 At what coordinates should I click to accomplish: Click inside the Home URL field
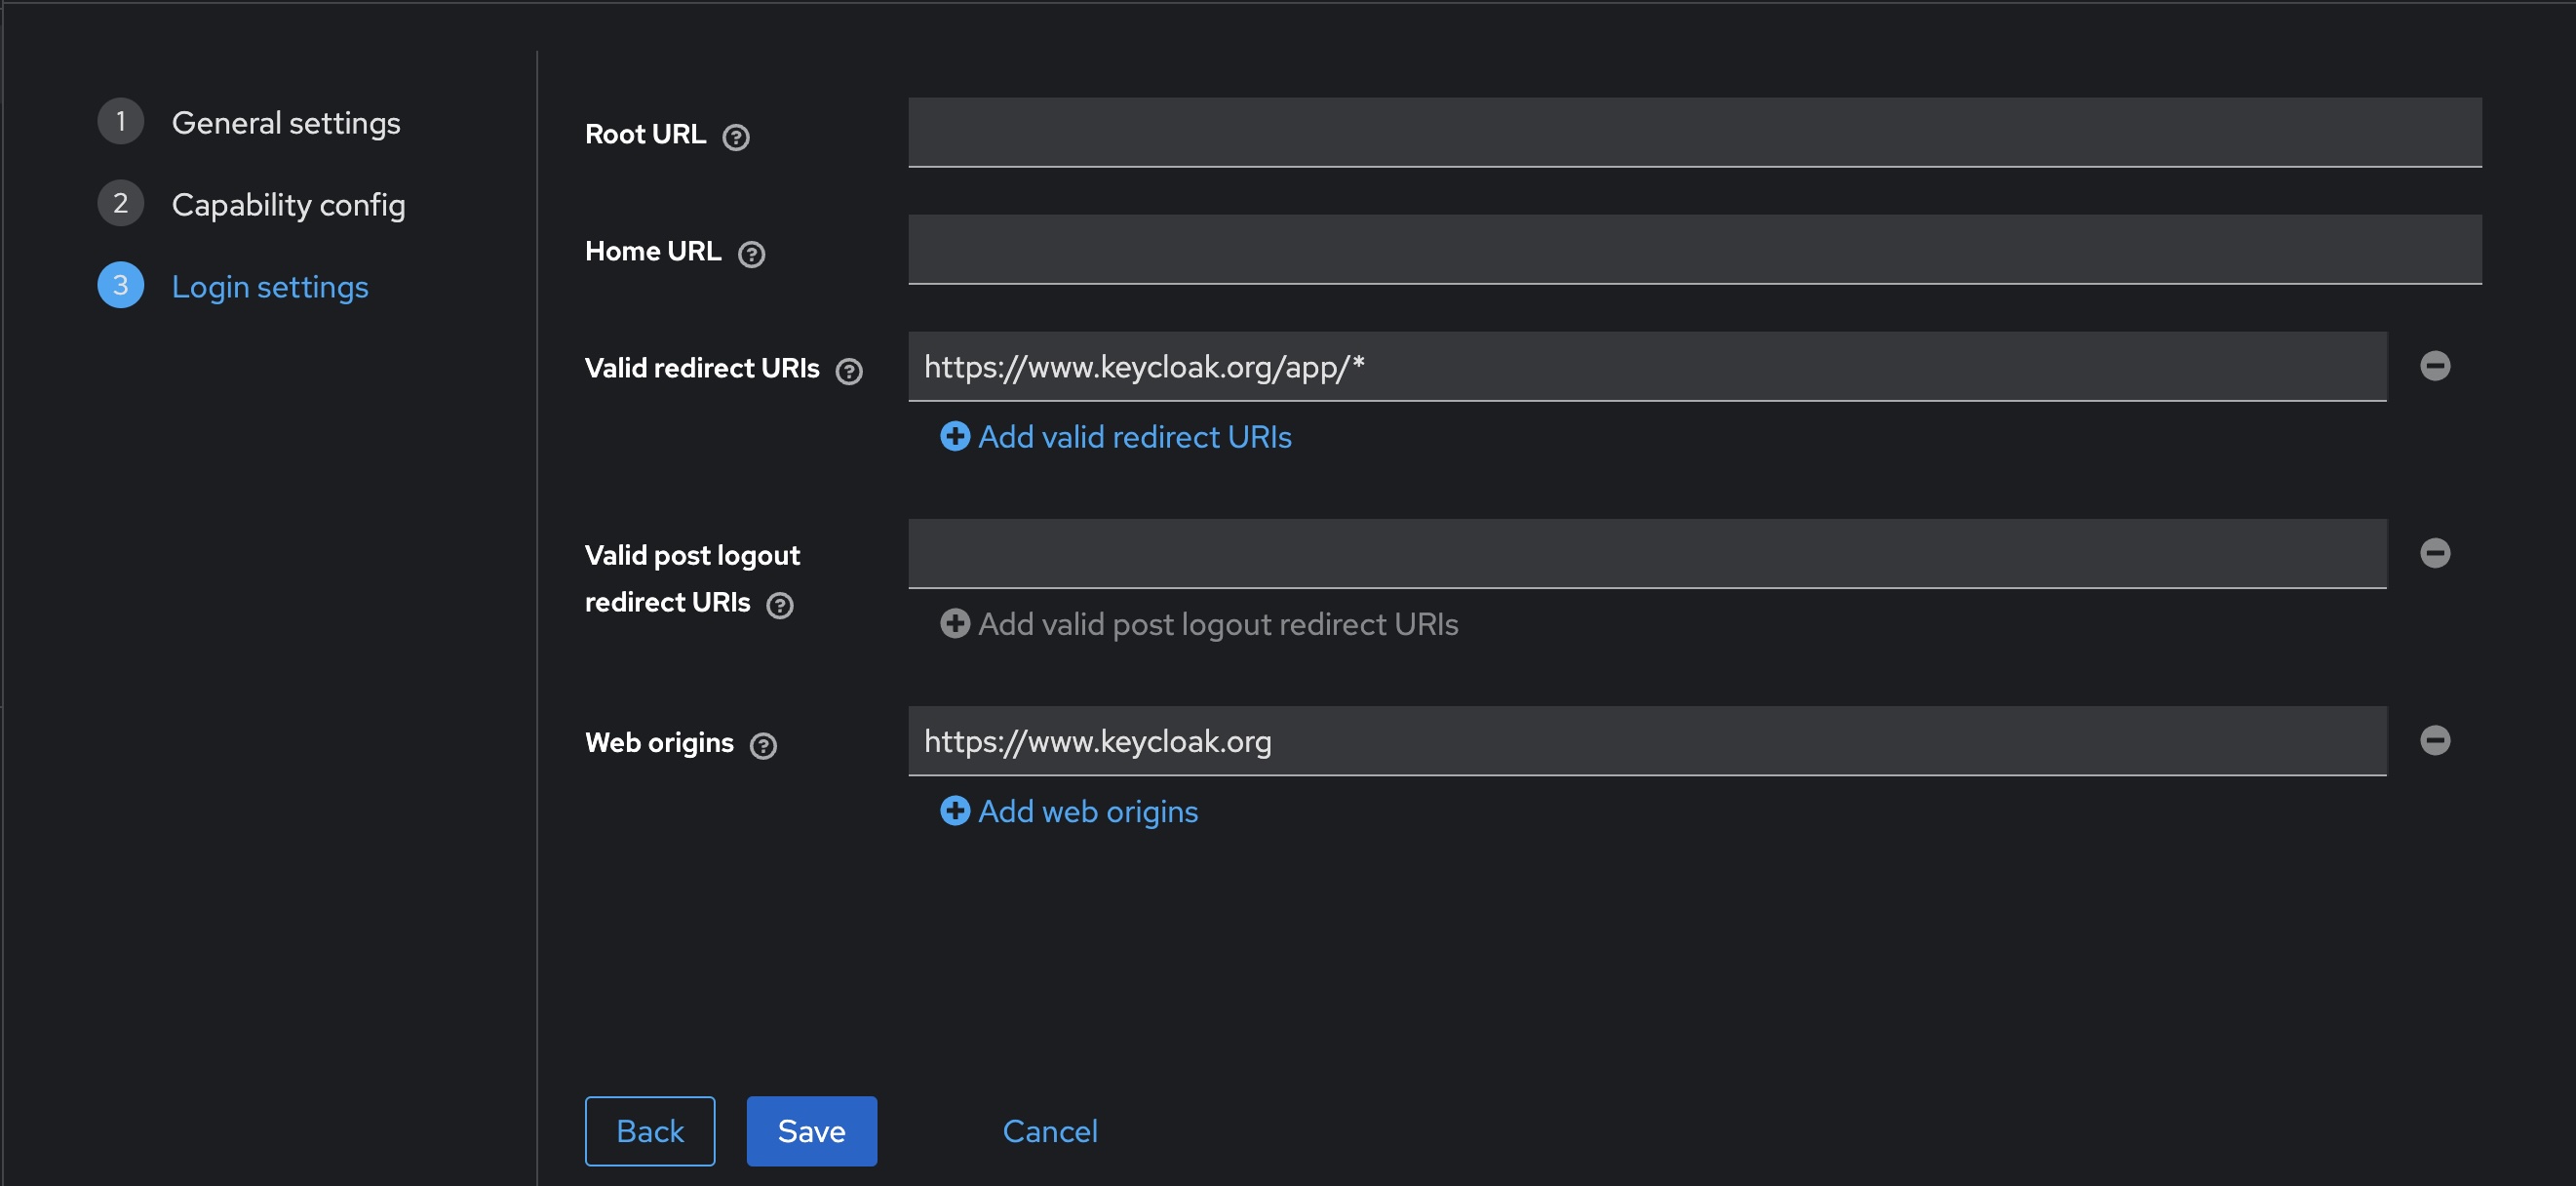tap(1694, 249)
